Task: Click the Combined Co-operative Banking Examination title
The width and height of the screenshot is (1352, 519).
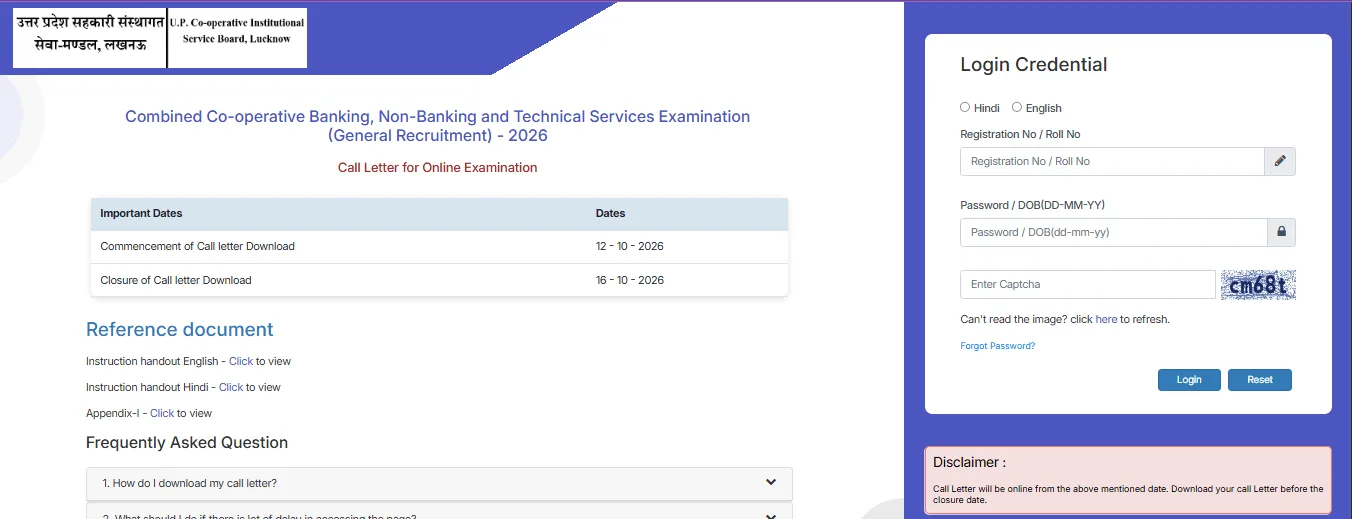Action: click(x=438, y=126)
